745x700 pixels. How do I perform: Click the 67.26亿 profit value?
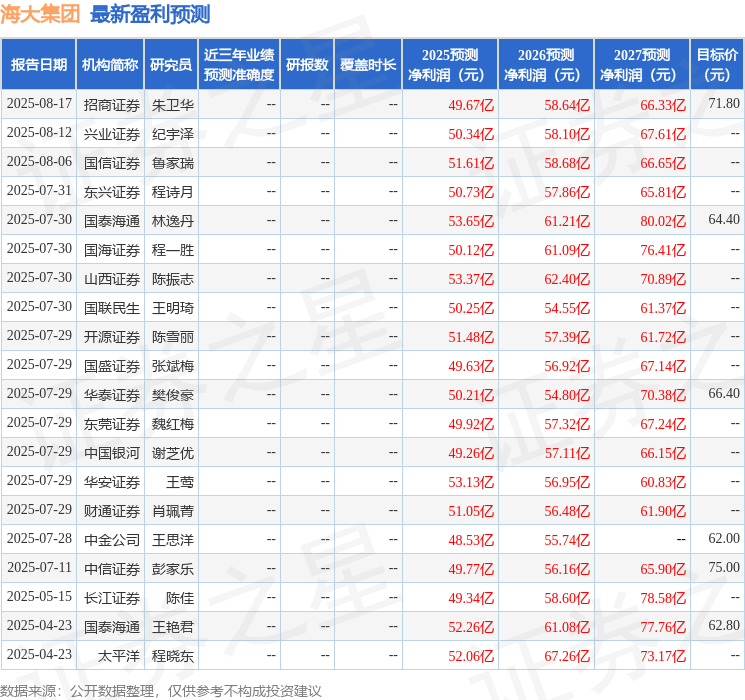coord(567,656)
